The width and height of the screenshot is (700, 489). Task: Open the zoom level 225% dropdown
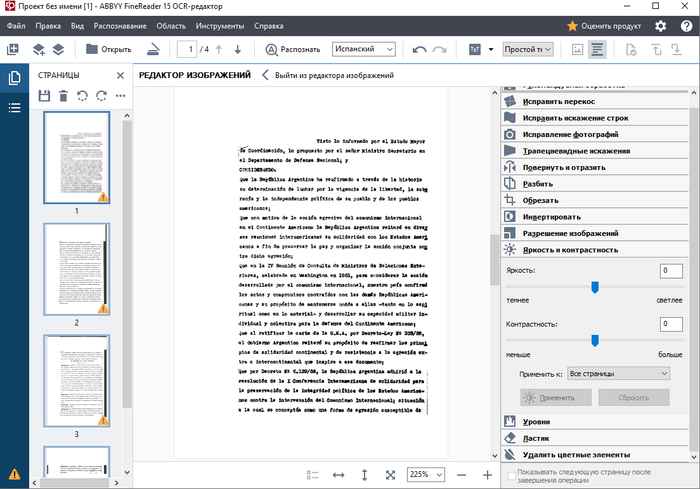click(424, 474)
